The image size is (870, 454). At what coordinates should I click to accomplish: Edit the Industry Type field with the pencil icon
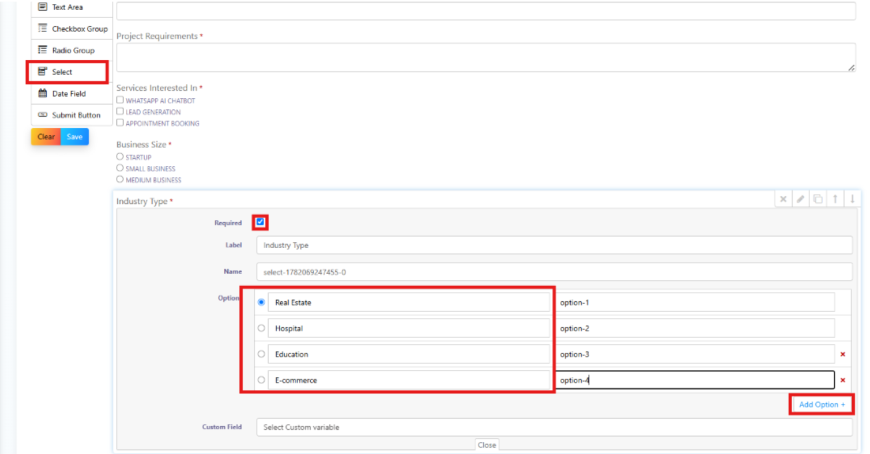pyautogui.click(x=800, y=199)
